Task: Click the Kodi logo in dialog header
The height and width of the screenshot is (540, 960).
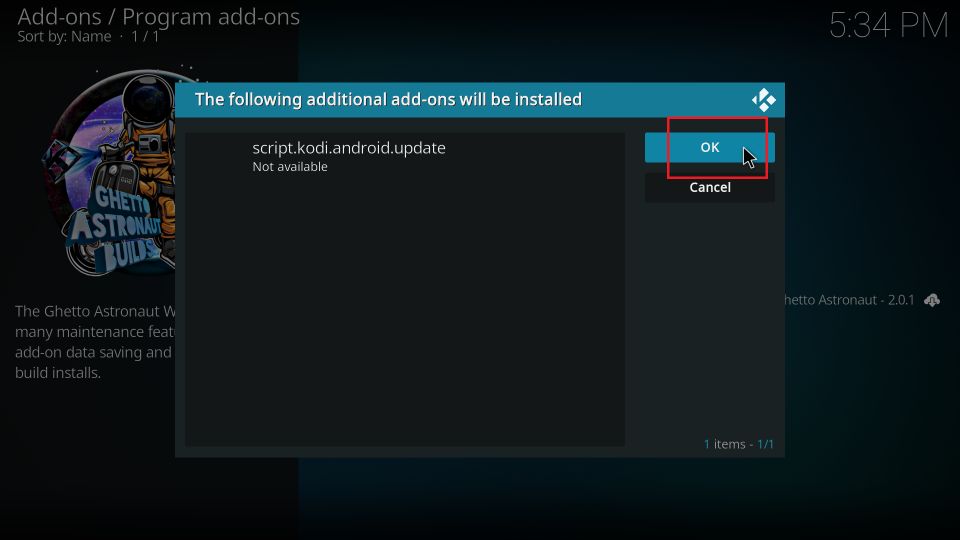Action: coord(763,100)
